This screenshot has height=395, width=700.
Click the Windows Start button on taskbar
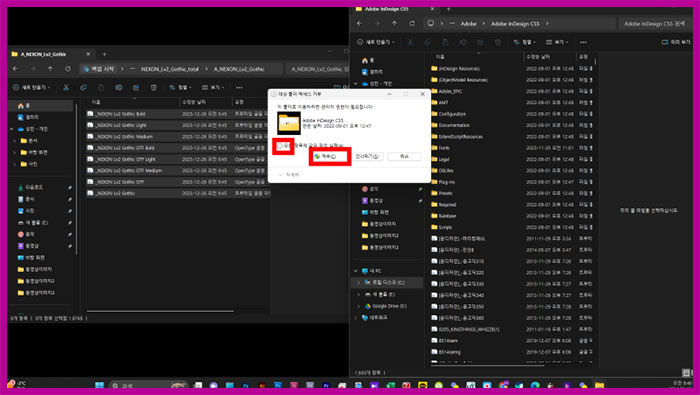pos(100,385)
